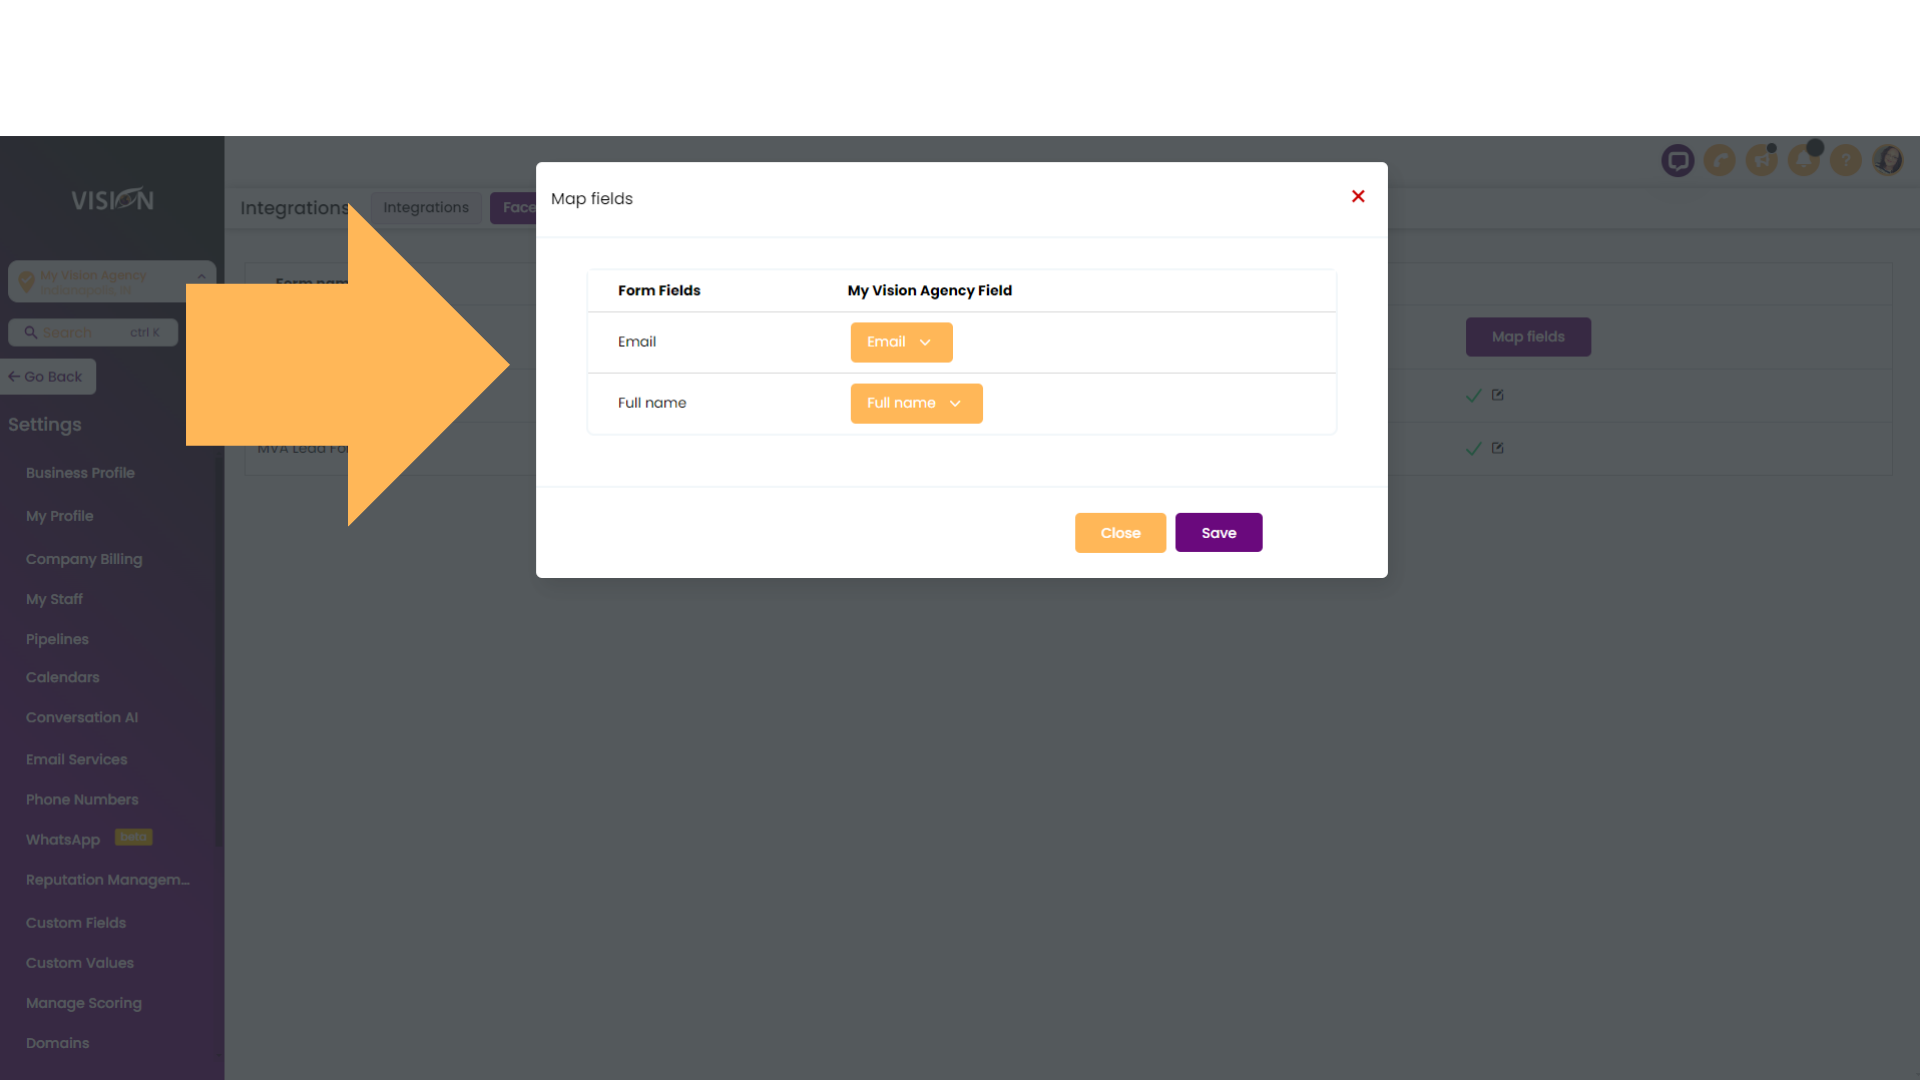This screenshot has width=1920, height=1080.
Task: Open the notifications bell
Action: click(1804, 160)
